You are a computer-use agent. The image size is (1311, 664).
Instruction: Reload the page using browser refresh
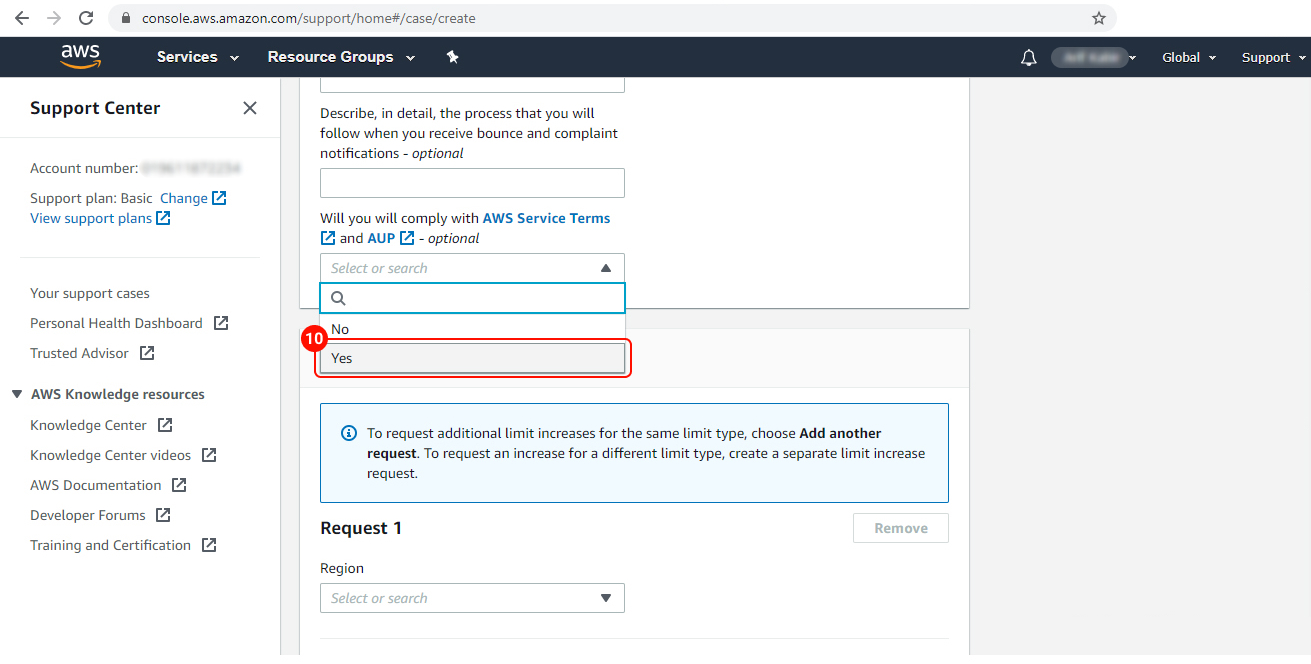tap(86, 18)
